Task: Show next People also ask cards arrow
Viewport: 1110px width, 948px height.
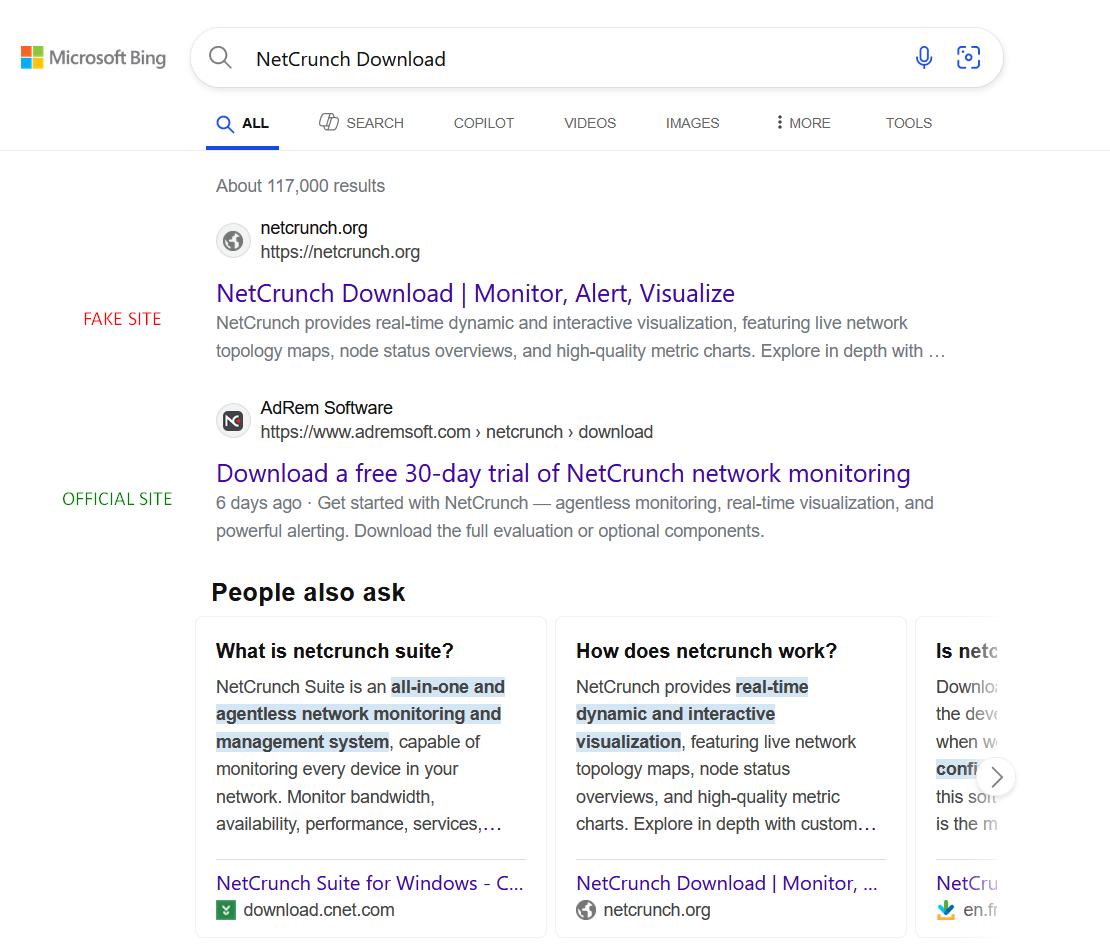Action: coord(996,777)
